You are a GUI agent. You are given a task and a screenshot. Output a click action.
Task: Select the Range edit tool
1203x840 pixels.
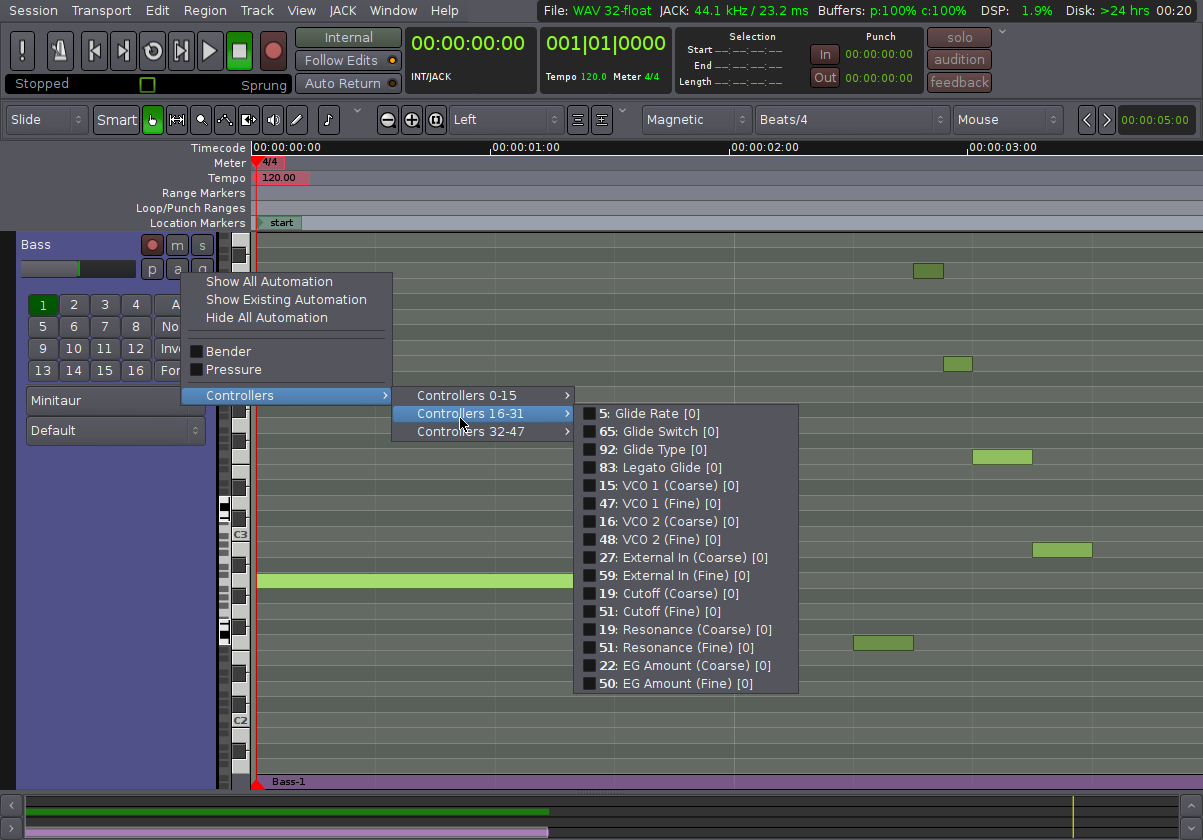(177, 120)
